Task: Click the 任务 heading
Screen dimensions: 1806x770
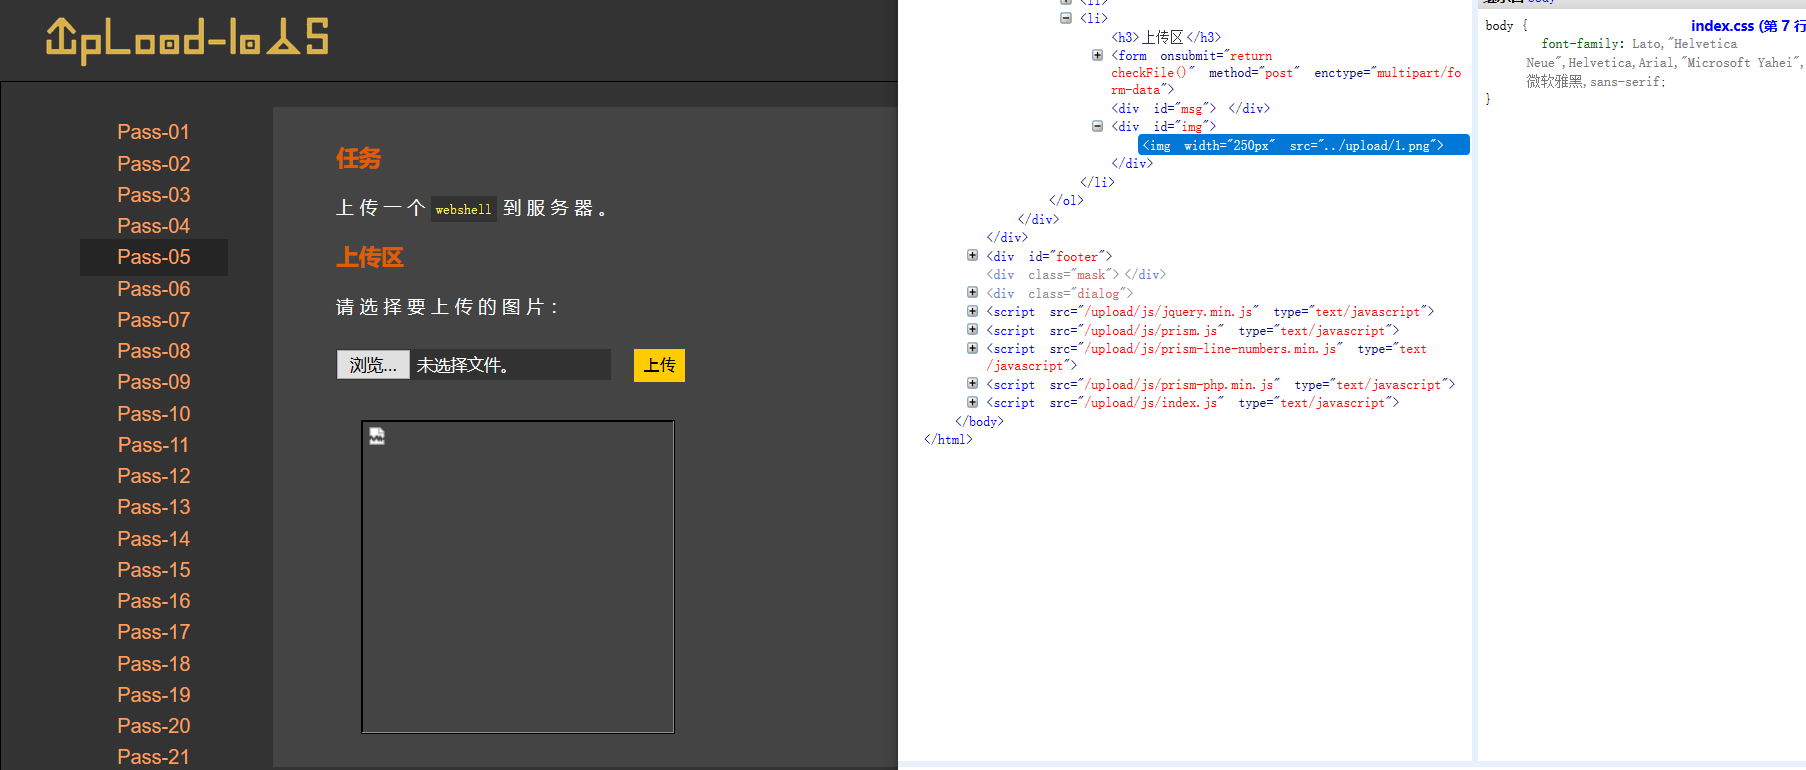Action: (x=358, y=158)
